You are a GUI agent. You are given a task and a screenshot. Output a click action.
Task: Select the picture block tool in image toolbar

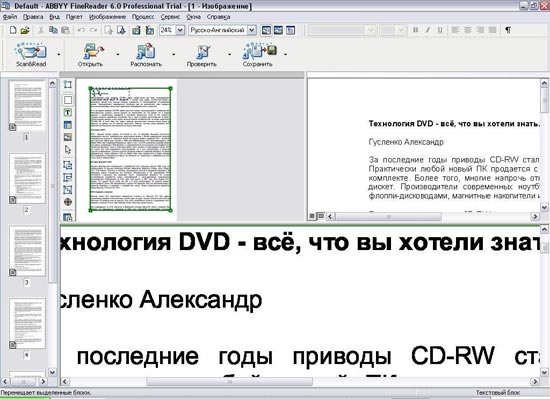[x=68, y=137]
